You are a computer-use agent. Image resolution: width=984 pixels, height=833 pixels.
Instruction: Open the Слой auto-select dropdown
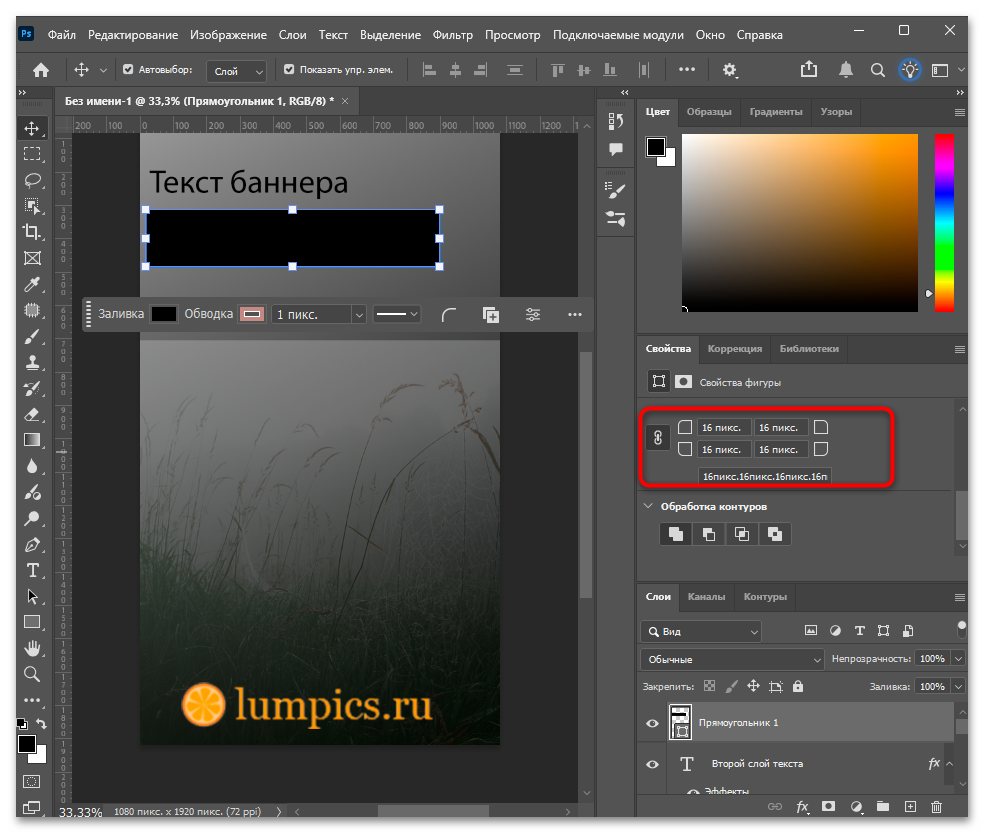237,71
